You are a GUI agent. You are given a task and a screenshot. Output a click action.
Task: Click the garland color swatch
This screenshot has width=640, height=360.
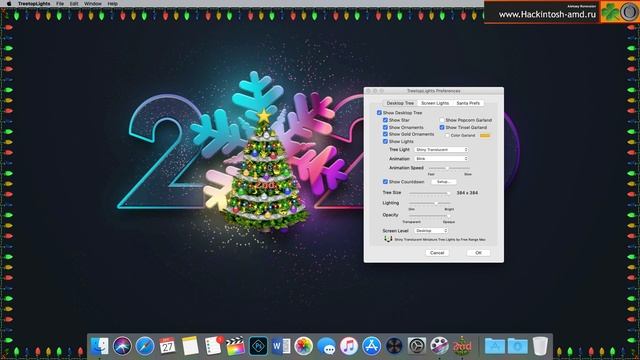[x=485, y=135]
